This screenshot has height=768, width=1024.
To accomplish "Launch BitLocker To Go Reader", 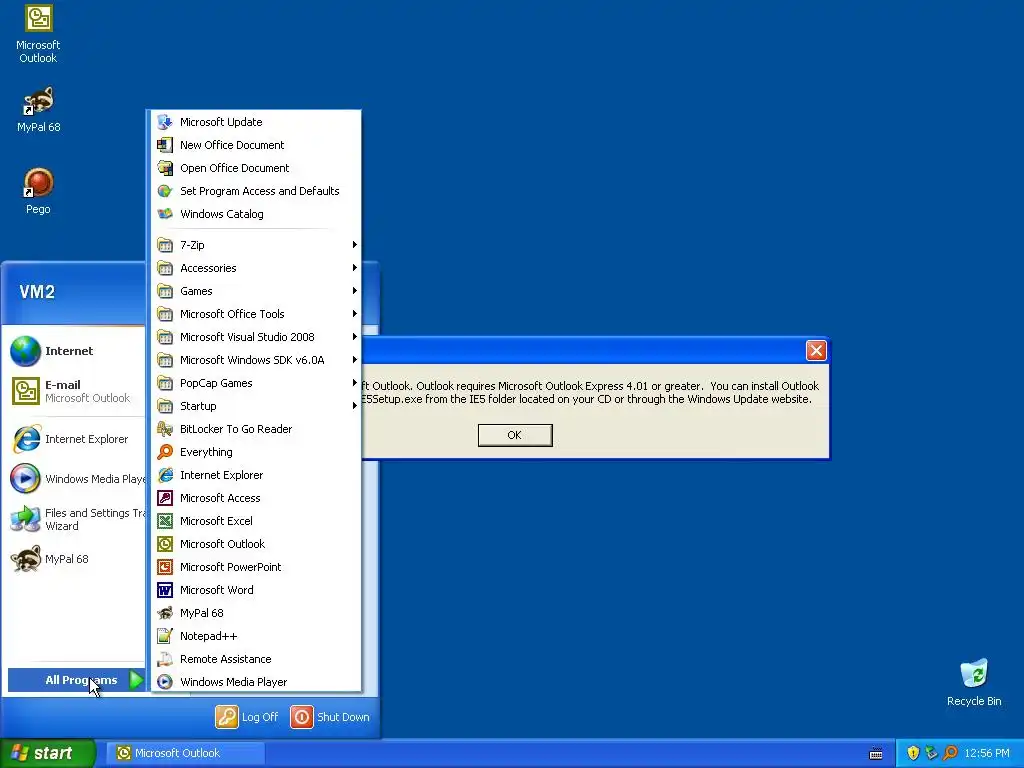I will (x=255, y=429).
